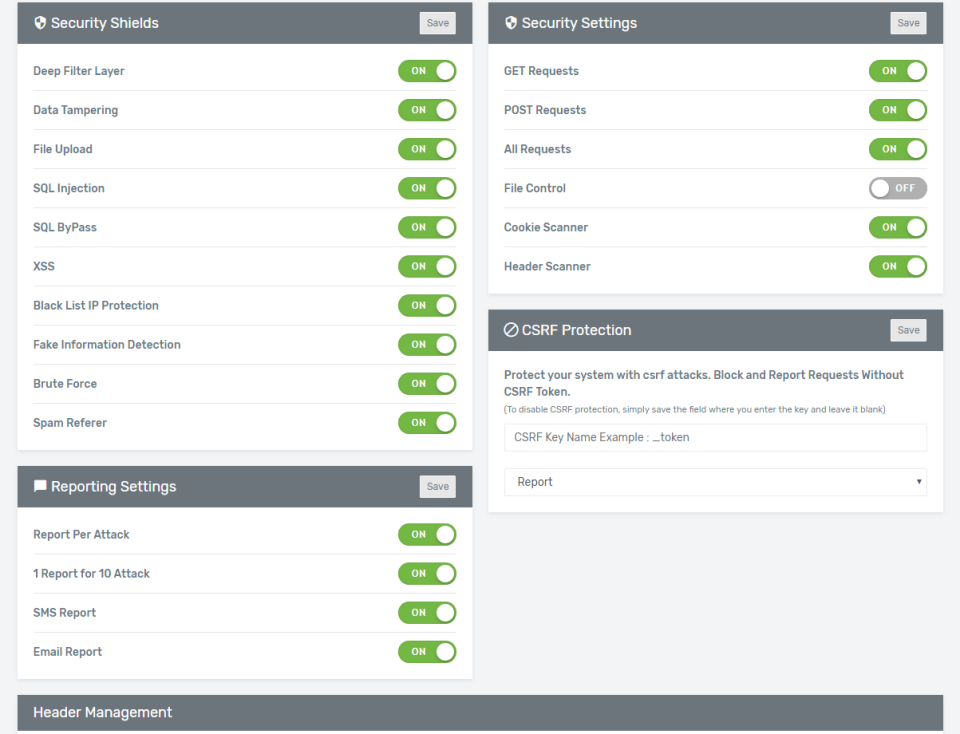Toggle off Black List IP Protection

click(427, 305)
